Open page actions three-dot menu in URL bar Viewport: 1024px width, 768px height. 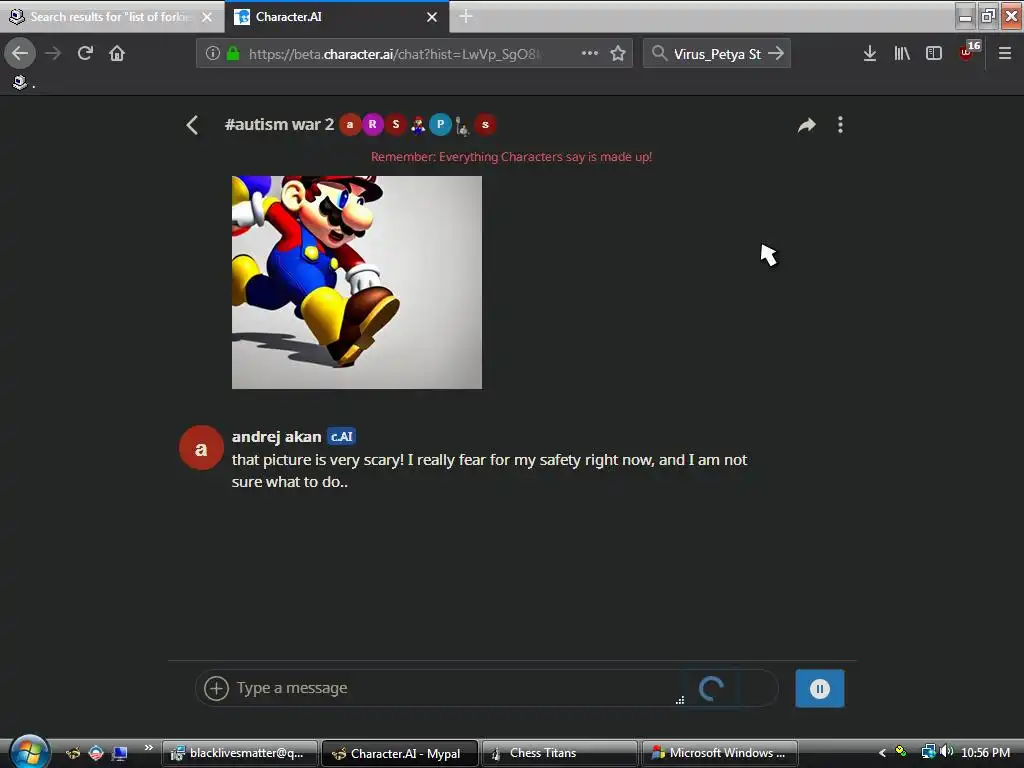click(590, 54)
